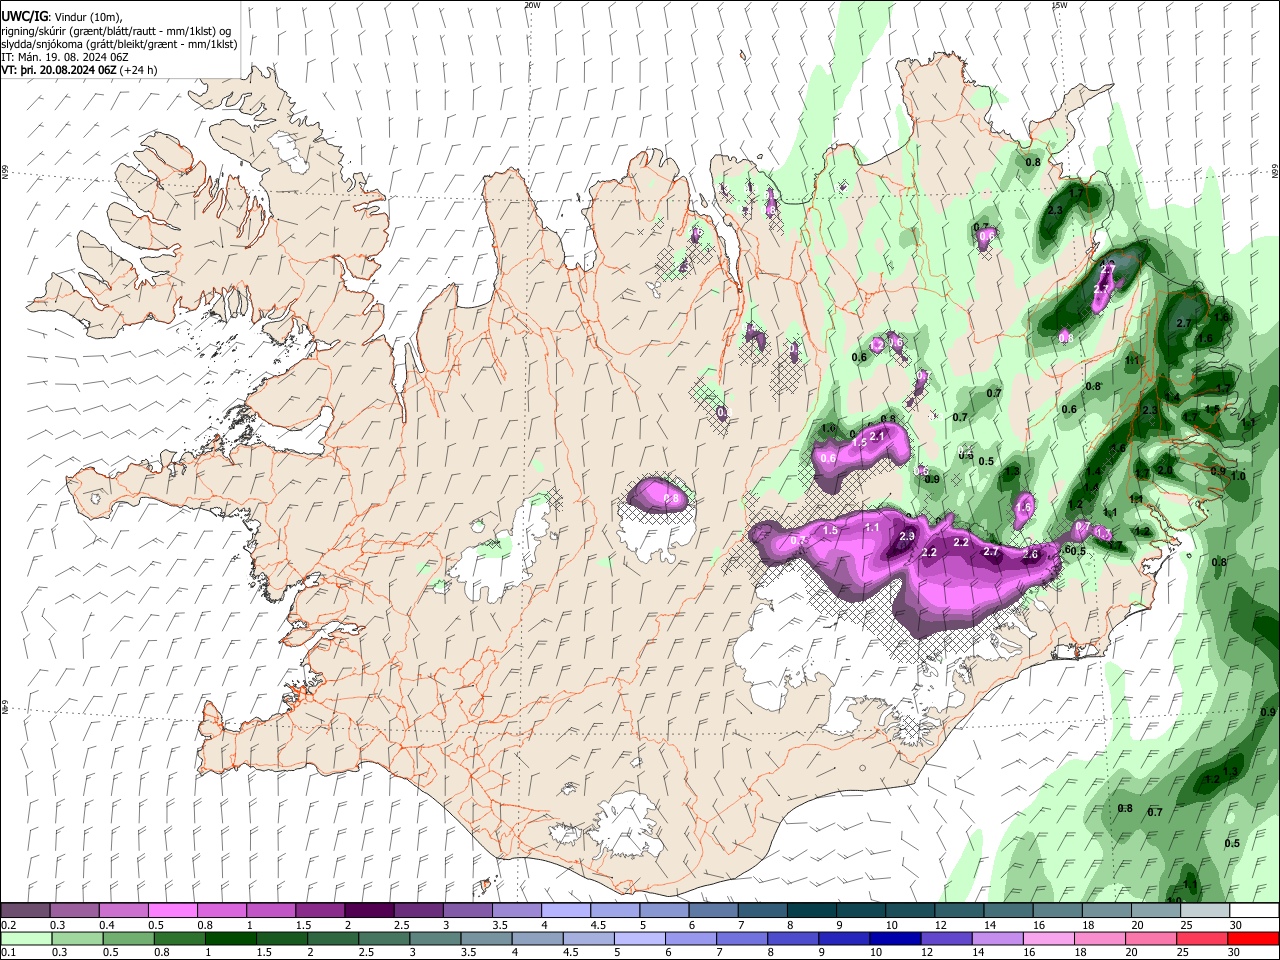
Task: Click the '2.9' precipitation value on the glacier
Action: [907, 537]
